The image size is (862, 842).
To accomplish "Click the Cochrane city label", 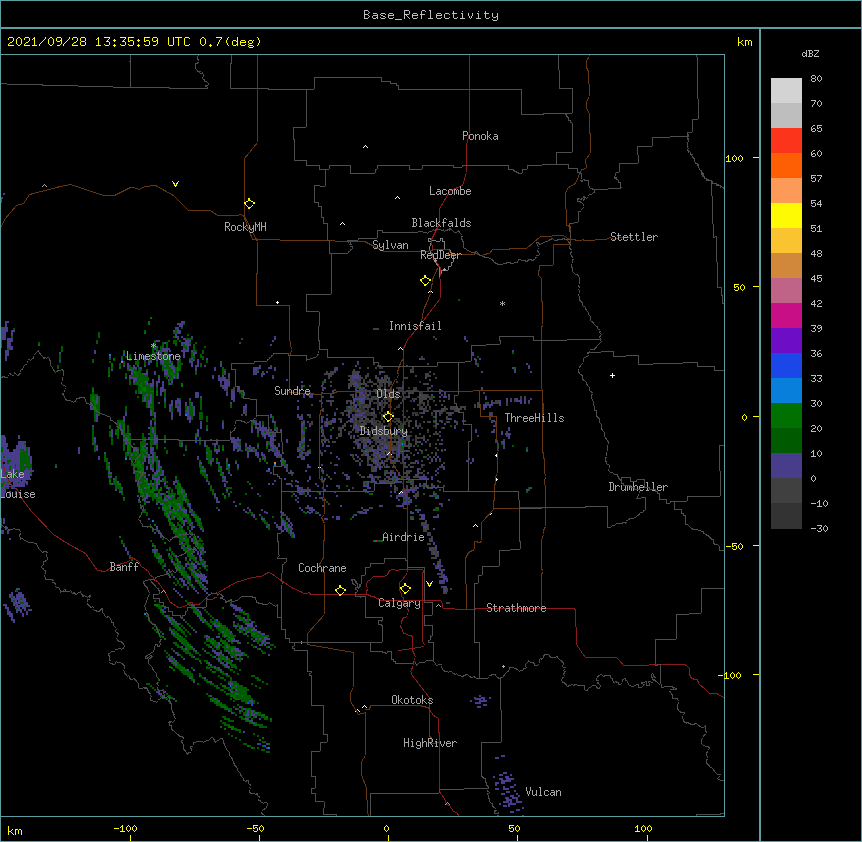I will [322, 568].
